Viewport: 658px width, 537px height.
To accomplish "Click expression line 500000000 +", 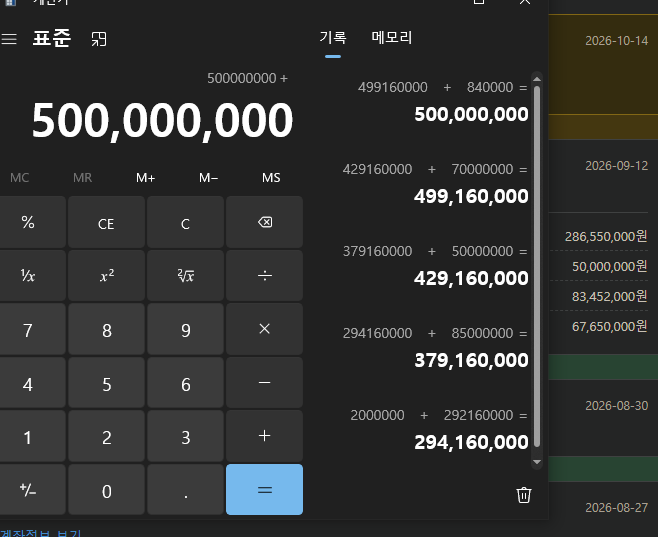I will [248, 78].
